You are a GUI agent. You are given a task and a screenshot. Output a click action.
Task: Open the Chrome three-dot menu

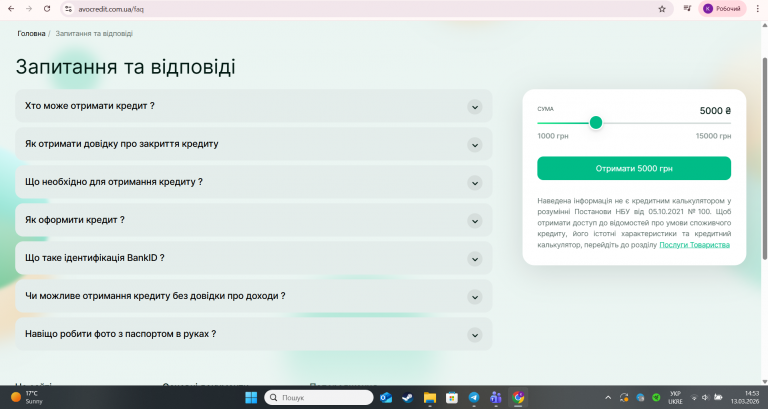(x=757, y=9)
